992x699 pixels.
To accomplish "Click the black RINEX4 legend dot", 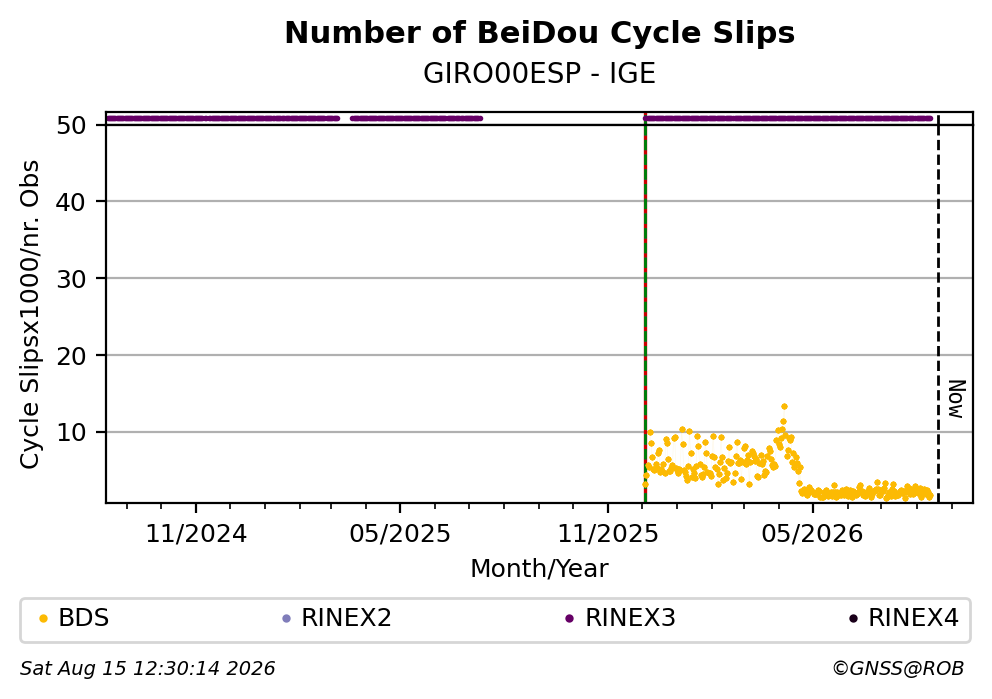I will [853, 619].
